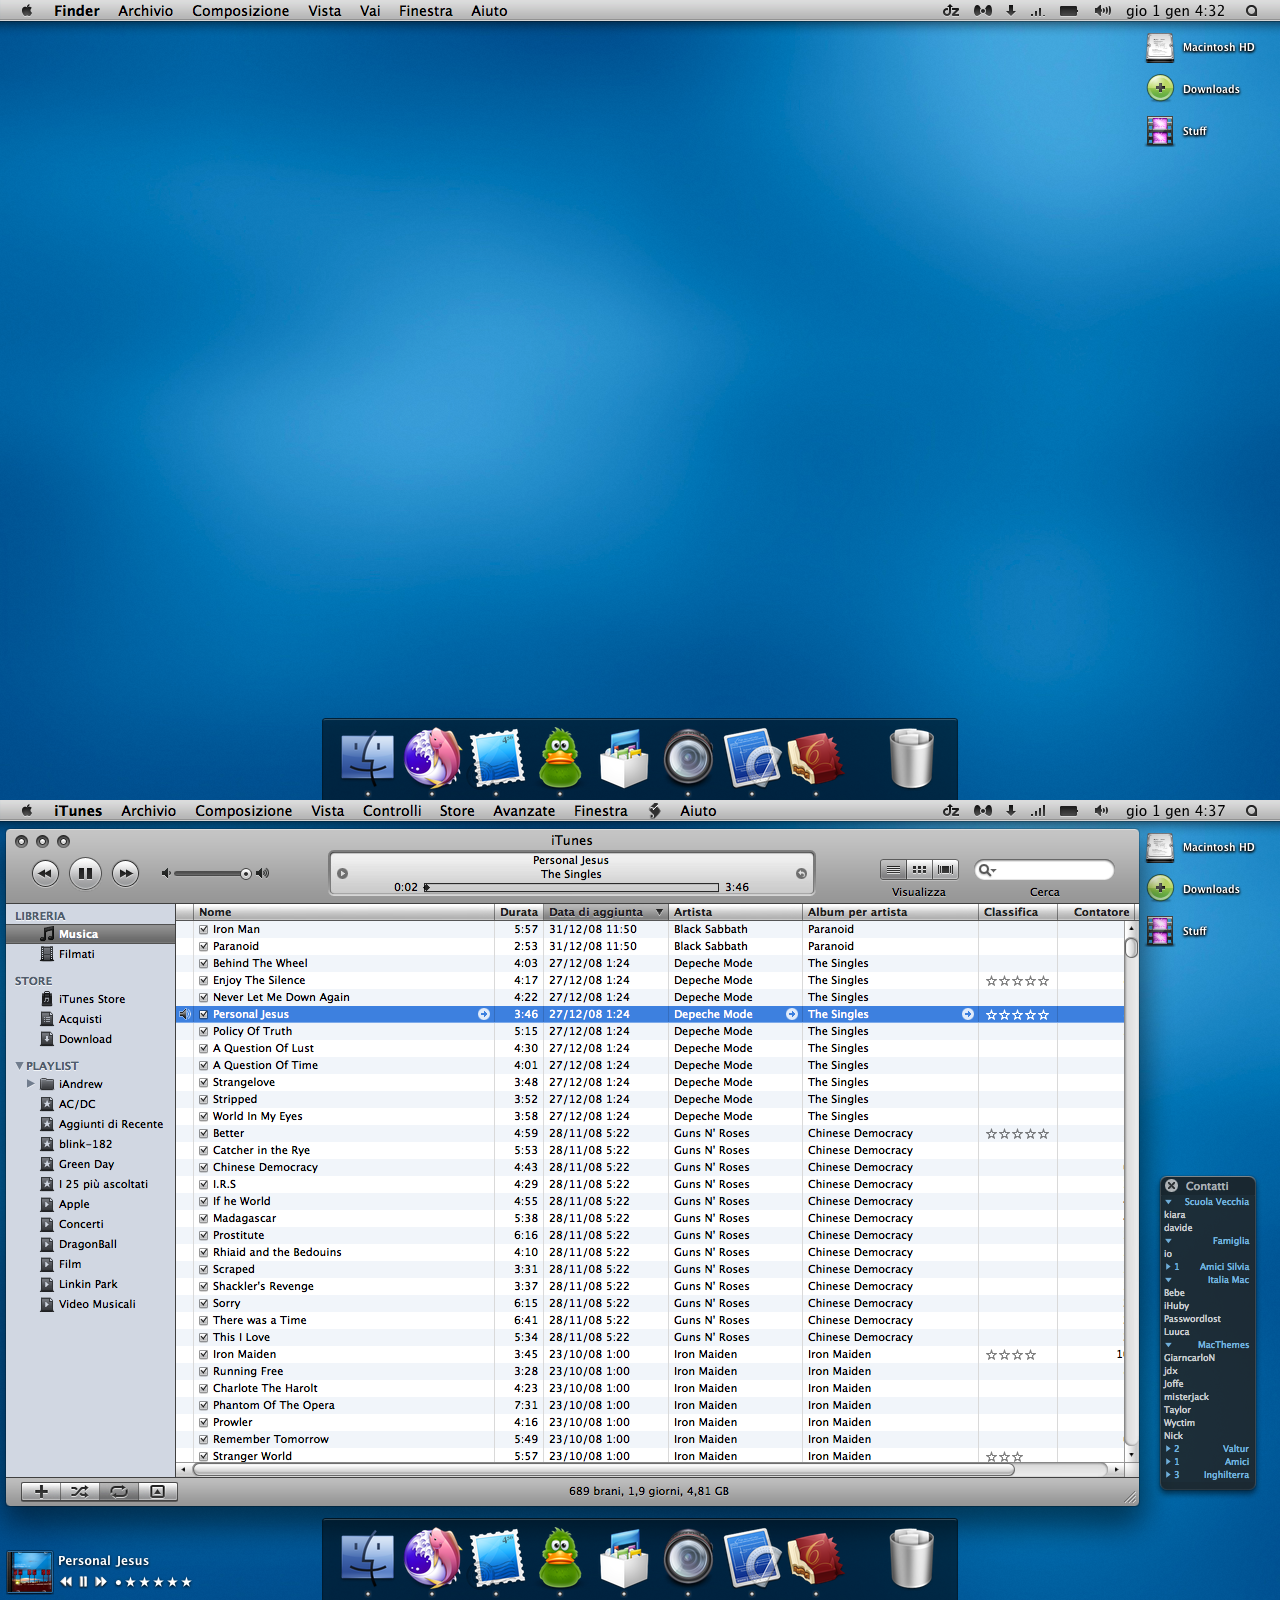
Task: Pause from the desktop mini controller
Action: point(83,1582)
